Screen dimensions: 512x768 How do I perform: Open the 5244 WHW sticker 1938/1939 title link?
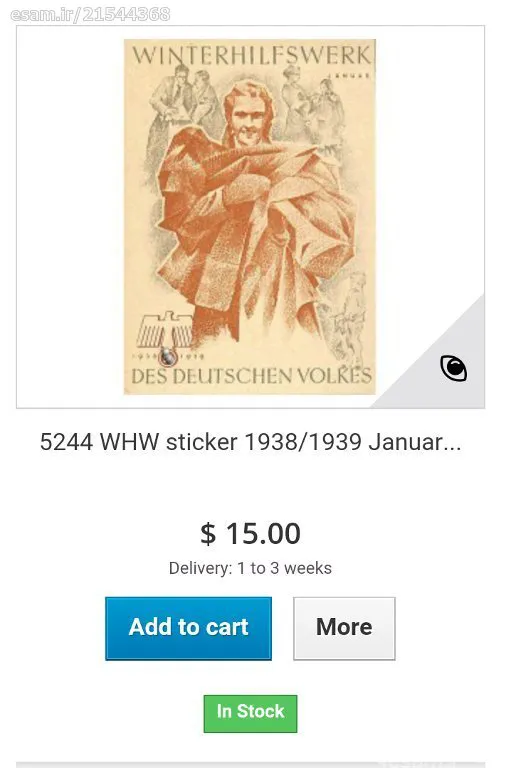coord(250,442)
